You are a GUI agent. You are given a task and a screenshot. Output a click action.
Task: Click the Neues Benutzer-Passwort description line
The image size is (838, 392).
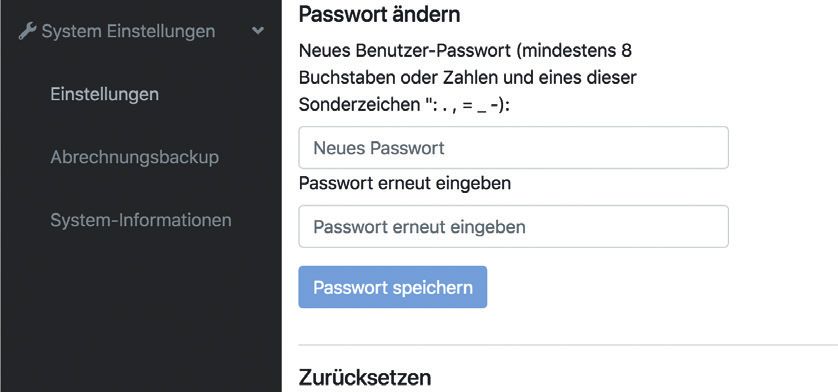pos(465,51)
